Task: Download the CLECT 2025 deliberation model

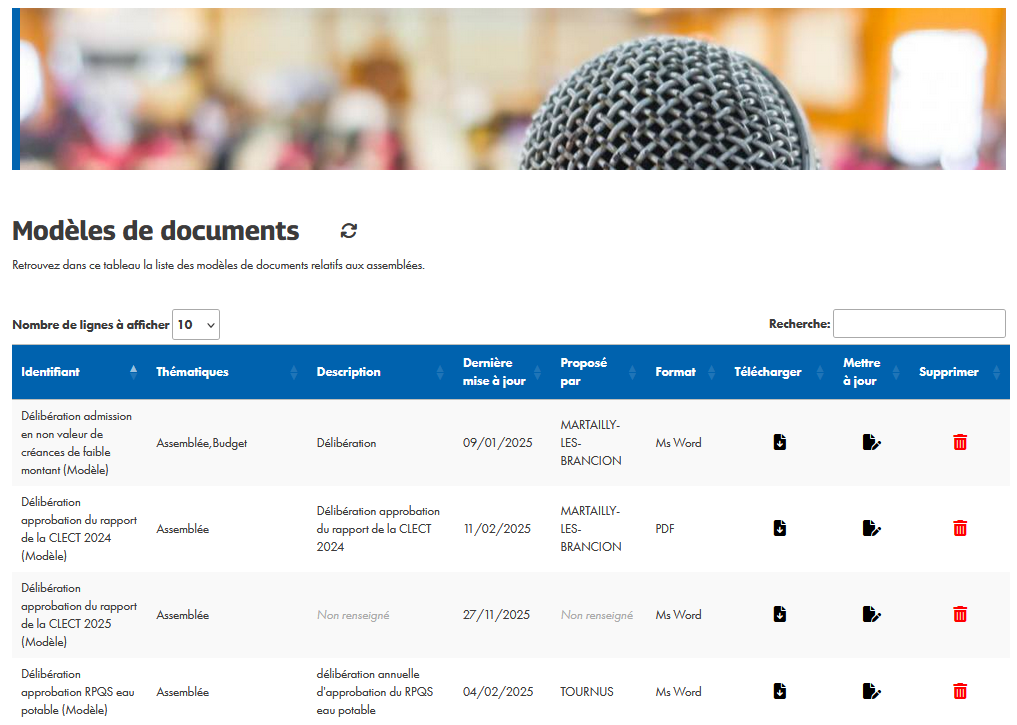Action: (780, 614)
